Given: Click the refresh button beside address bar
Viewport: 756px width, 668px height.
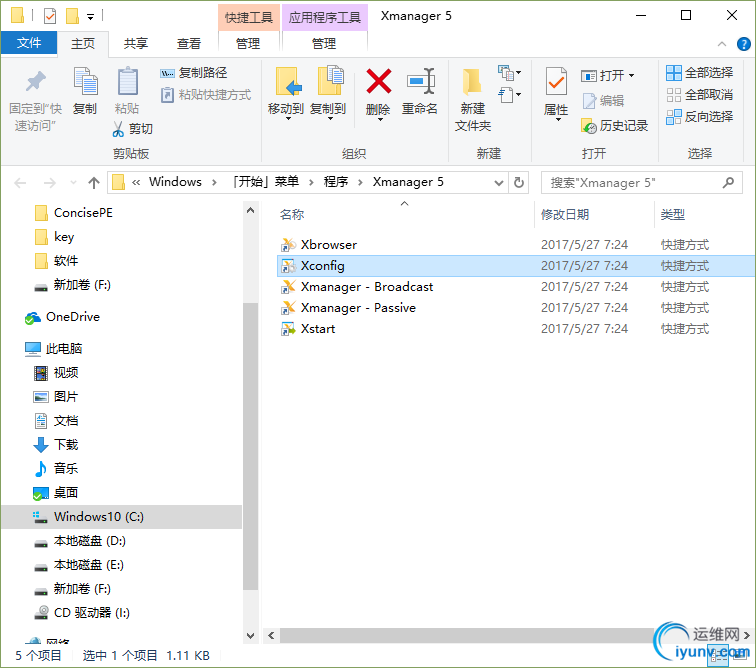Looking at the screenshot, I should pyautogui.click(x=519, y=182).
